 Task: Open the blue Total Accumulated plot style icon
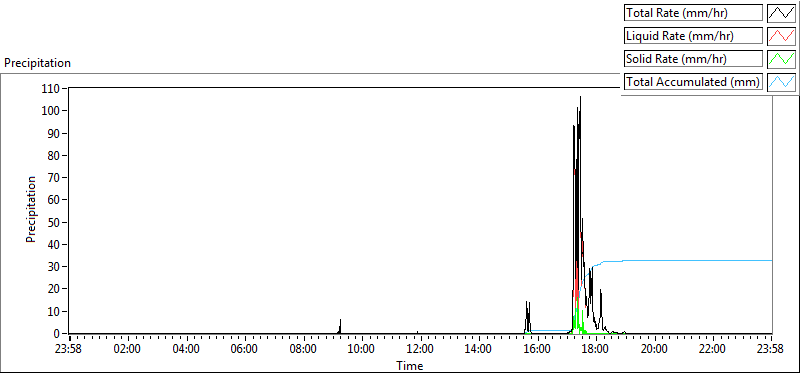[x=781, y=82]
